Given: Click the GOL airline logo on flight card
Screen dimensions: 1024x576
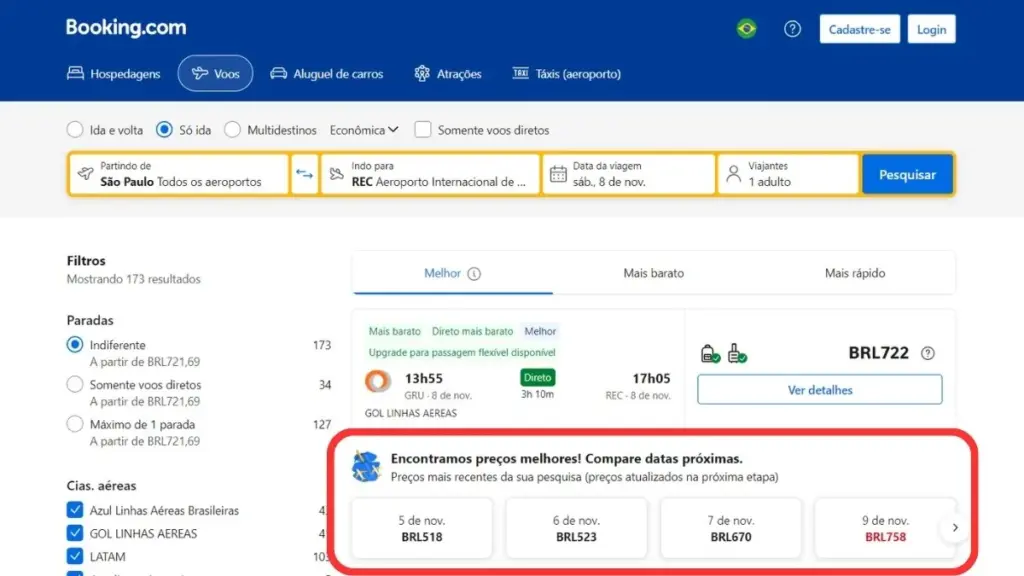Looking at the screenshot, I should tap(377, 381).
